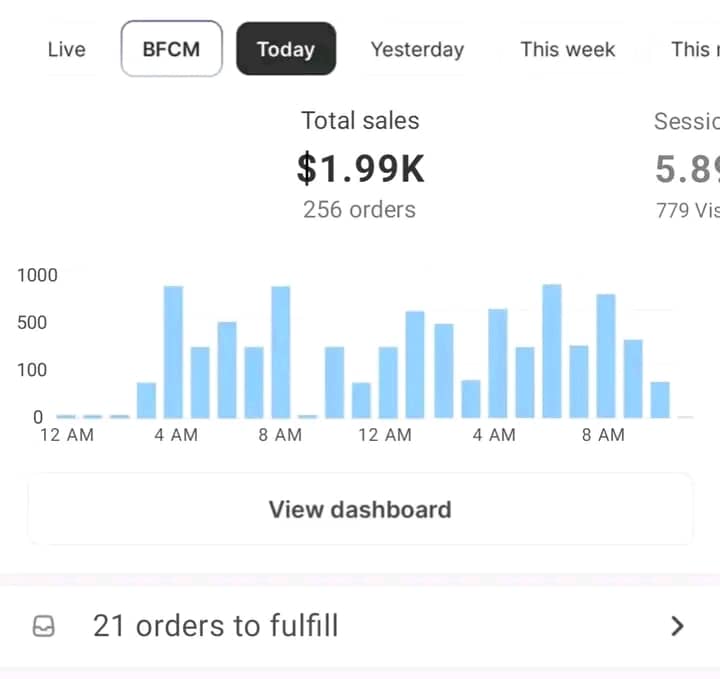The image size is (720, 679).
Task: Select the Today tab
Action: click(x=286, y=49)
